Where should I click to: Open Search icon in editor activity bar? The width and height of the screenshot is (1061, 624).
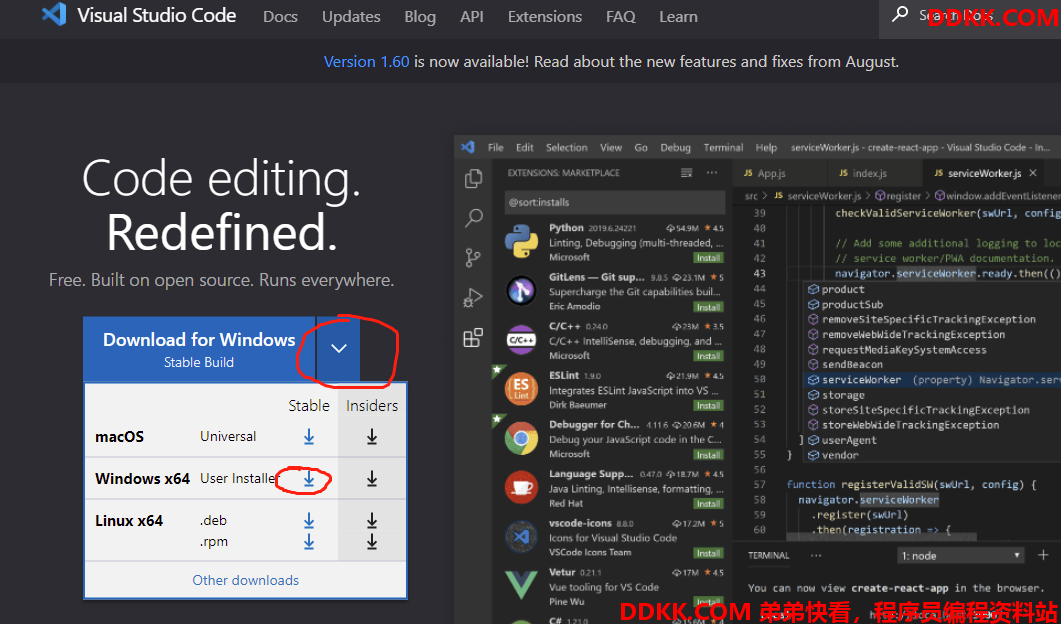474,218
